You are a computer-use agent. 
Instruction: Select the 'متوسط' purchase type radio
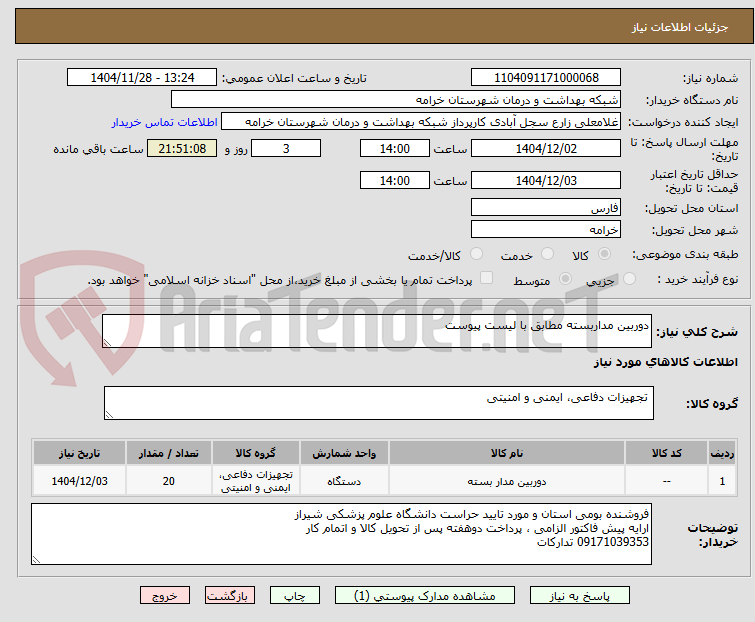coord(565,279)
